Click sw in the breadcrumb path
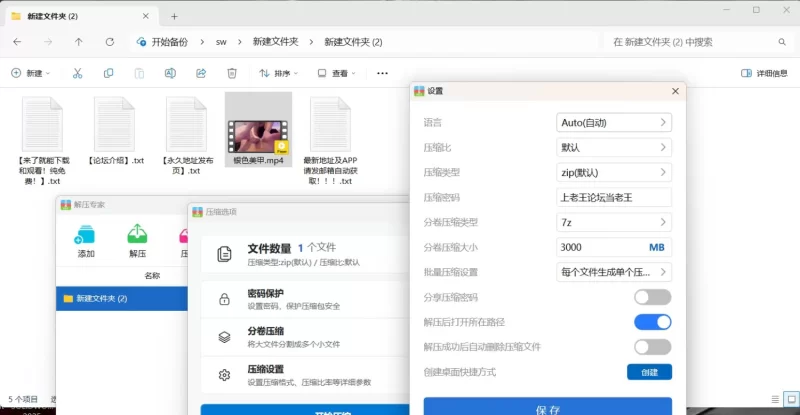The height and width of the screenshot is (415, 800). [x=221, y=42]
